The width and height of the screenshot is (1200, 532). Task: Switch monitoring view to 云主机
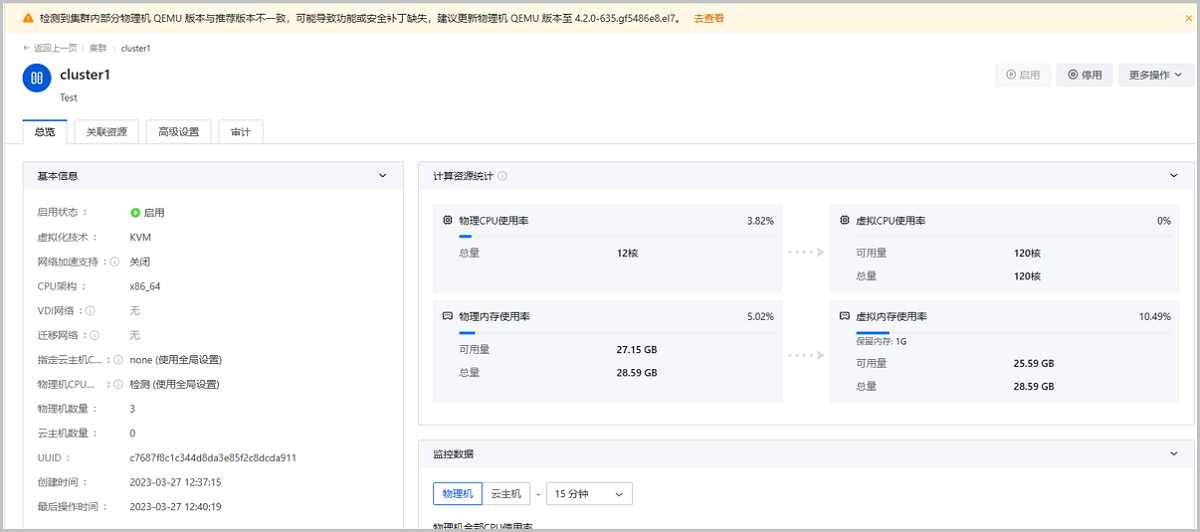[507, 494]
